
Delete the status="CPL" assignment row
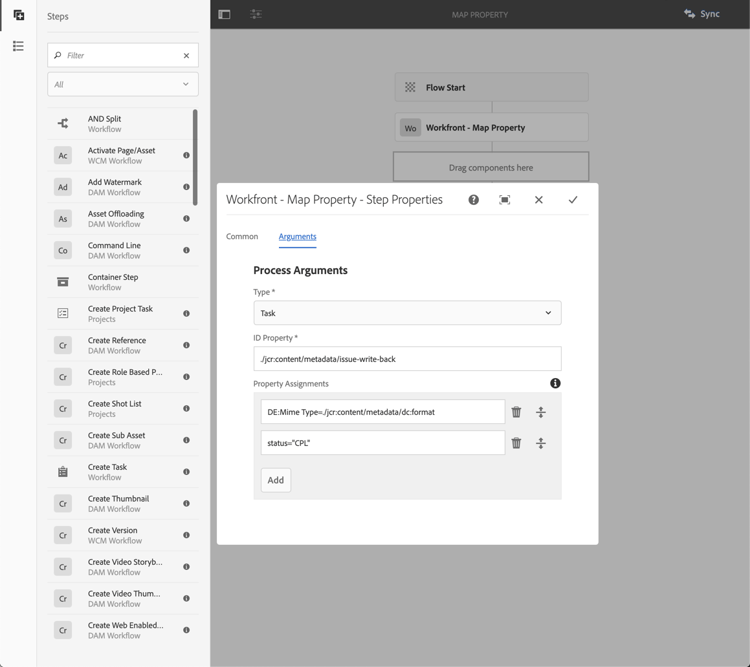[x=517, y=443]
